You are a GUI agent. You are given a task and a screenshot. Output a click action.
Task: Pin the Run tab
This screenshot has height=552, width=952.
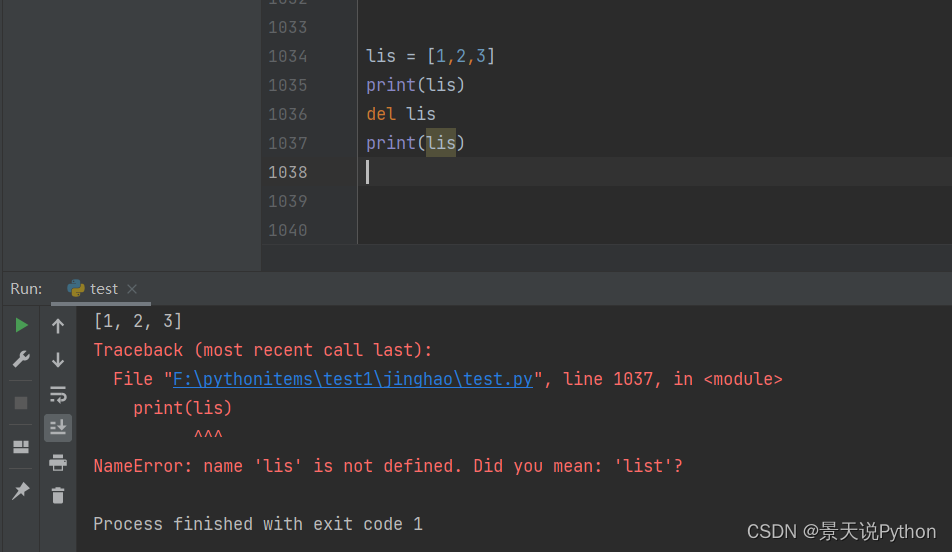21,491
